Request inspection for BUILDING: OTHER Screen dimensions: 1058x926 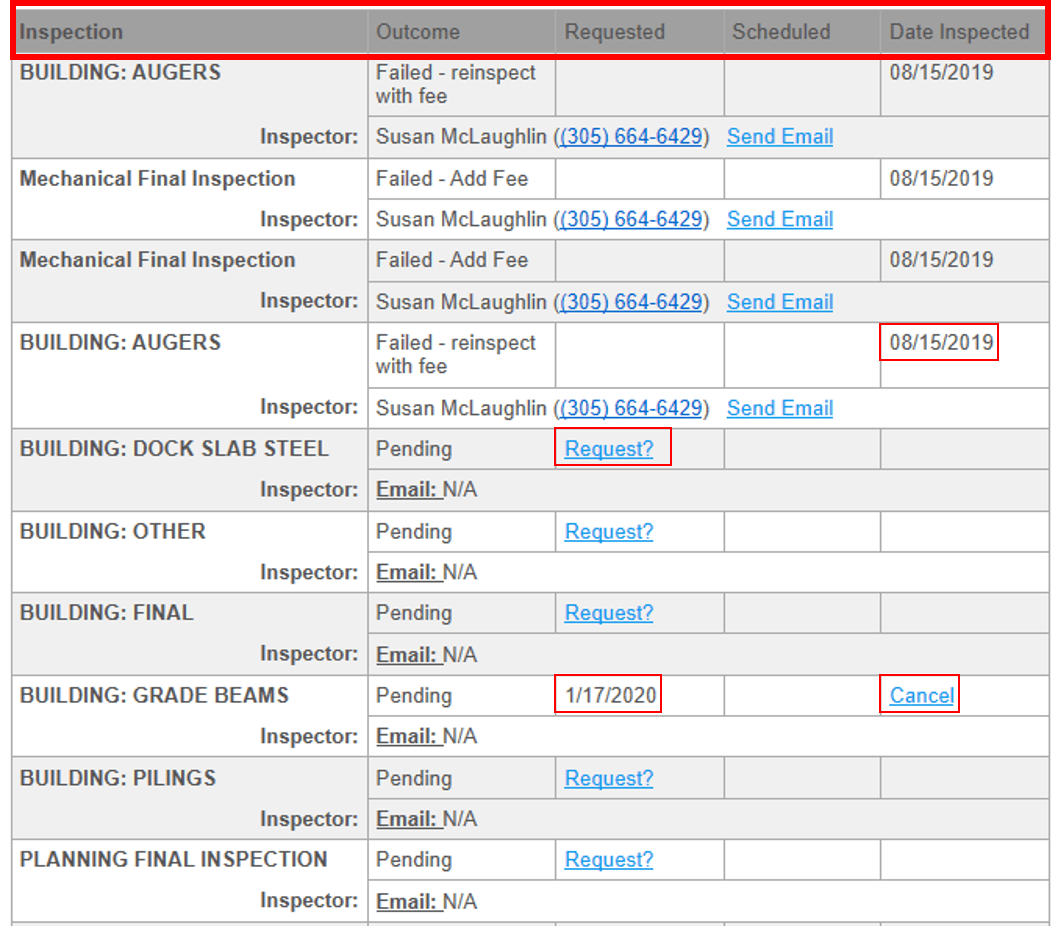pos(608,531)
